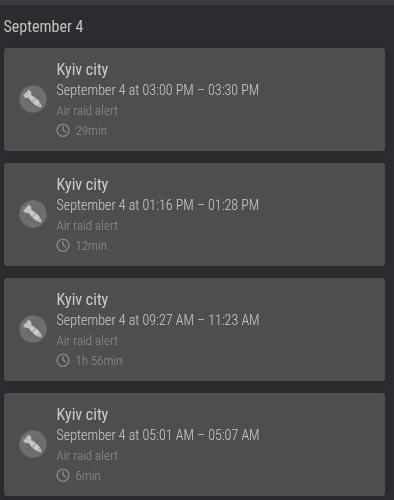This screenshot has width=394, height=500.
Task: Click the 1h 56min duration text
Action: [99, 361]
